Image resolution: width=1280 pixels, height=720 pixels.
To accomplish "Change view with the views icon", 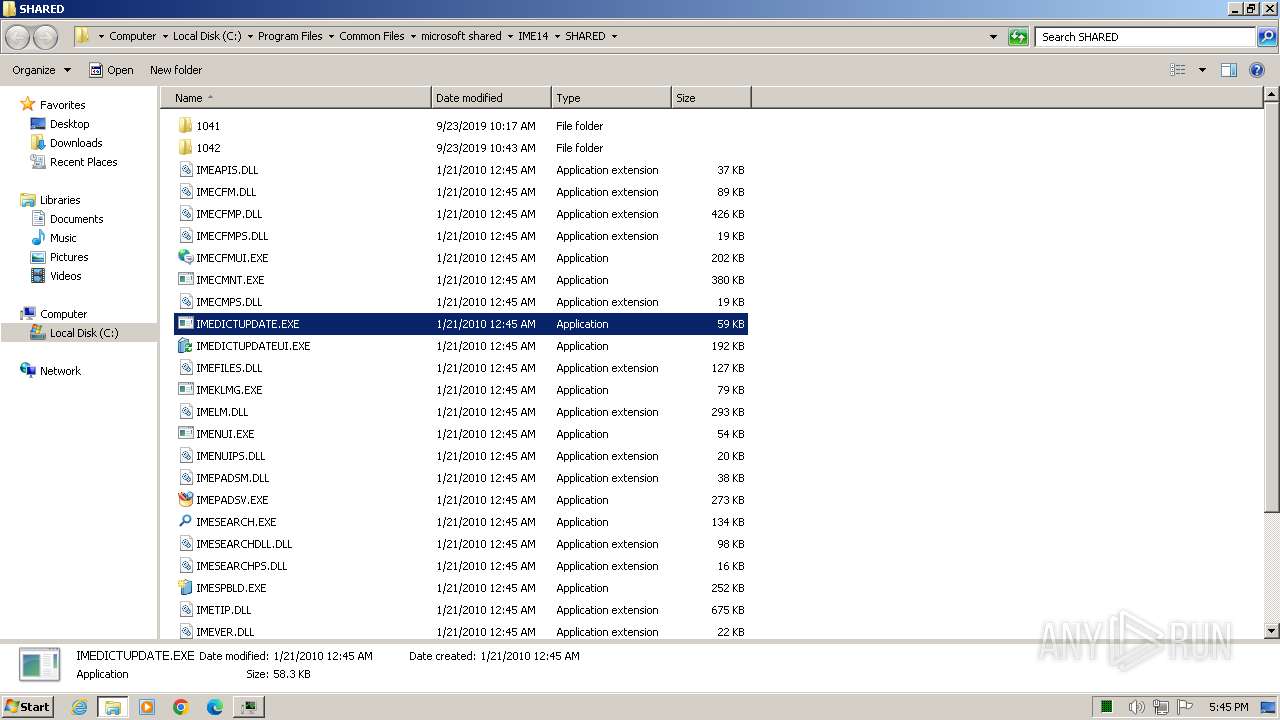I will [x=1178, y=70].
